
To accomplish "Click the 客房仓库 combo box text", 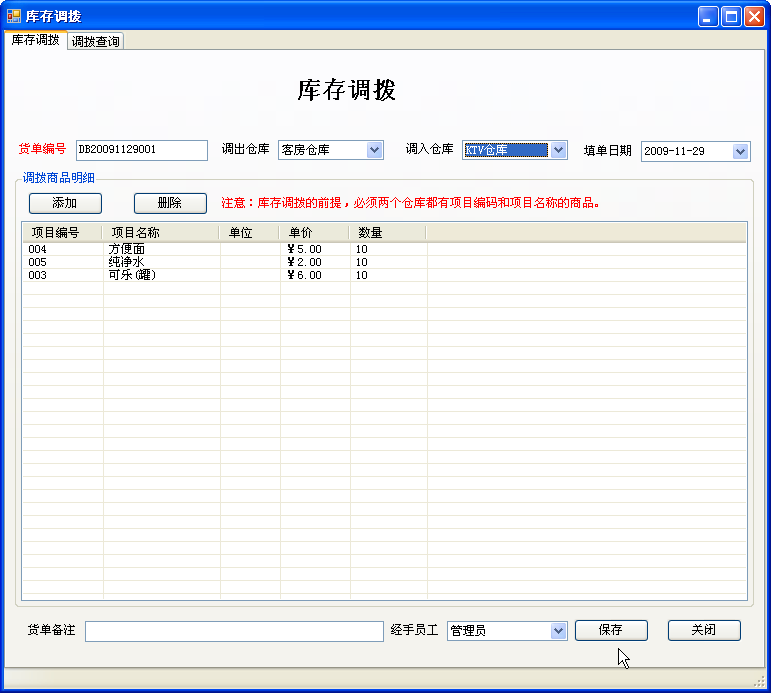I will (x=305, y=150).
